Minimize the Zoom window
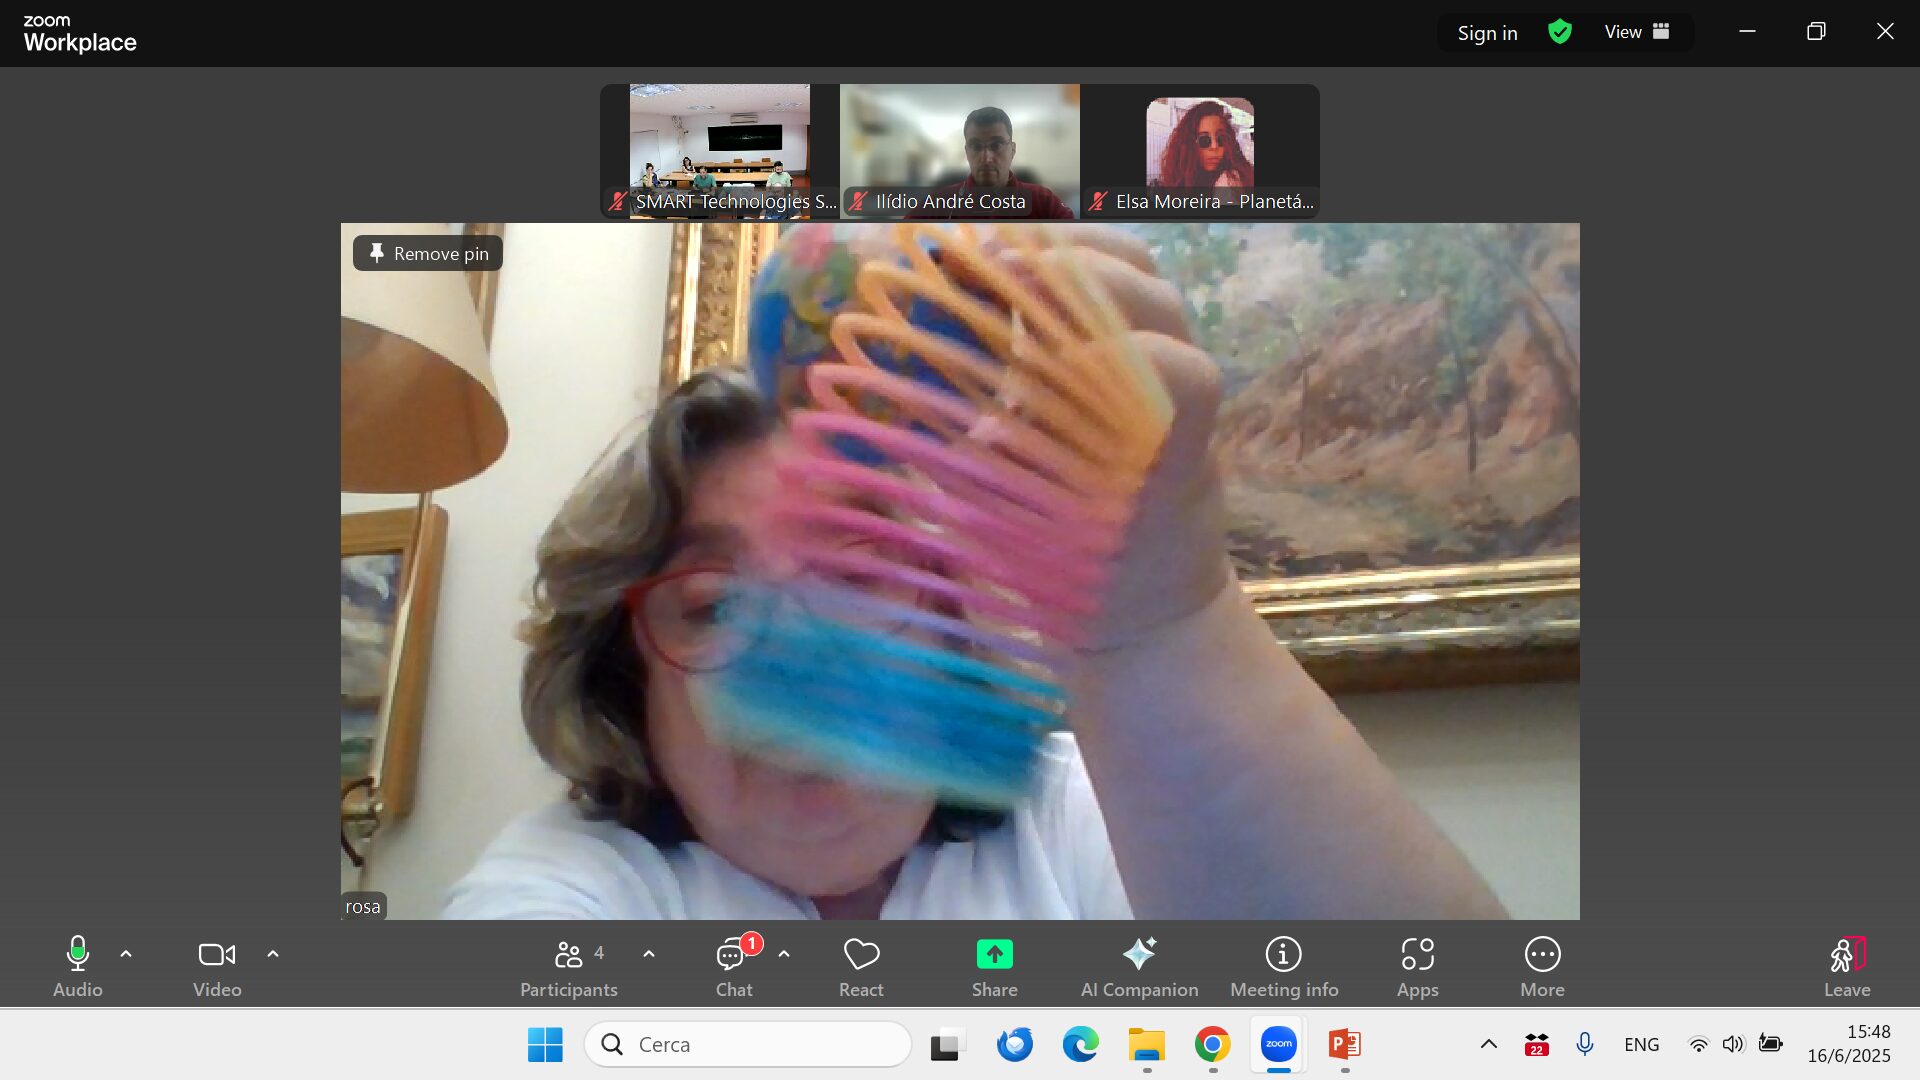Viewport: 1920px width, 1080px height. pos(1747,32)
